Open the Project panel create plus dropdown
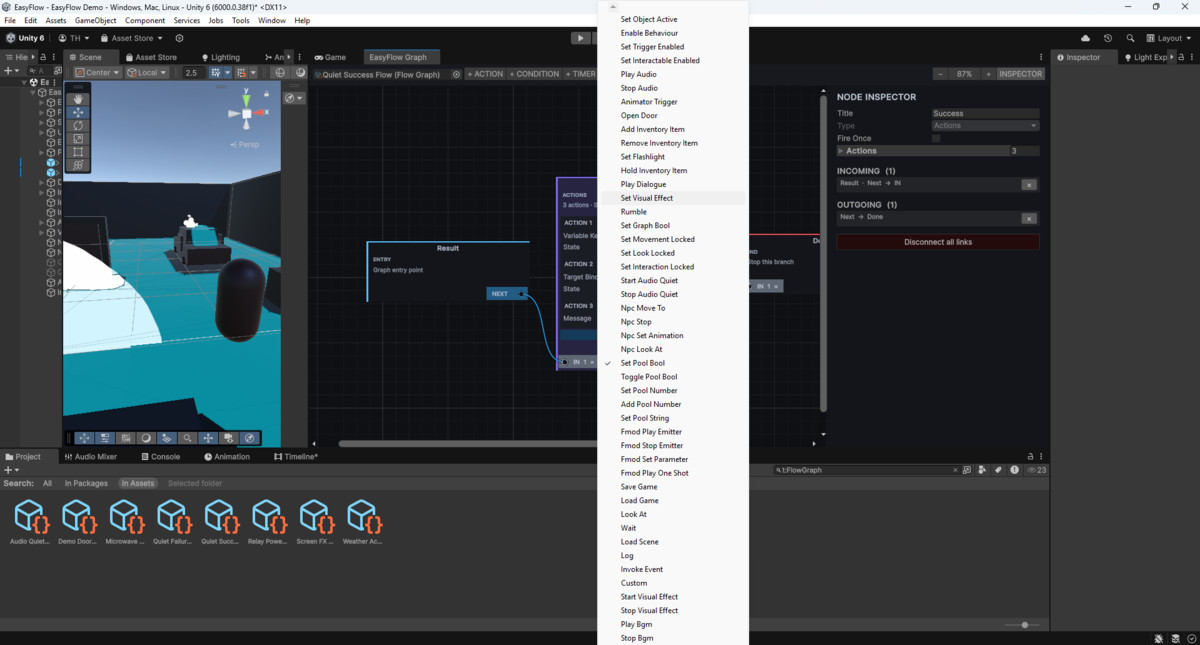Viewport: 1200px width, 645px height. (12, 470)
